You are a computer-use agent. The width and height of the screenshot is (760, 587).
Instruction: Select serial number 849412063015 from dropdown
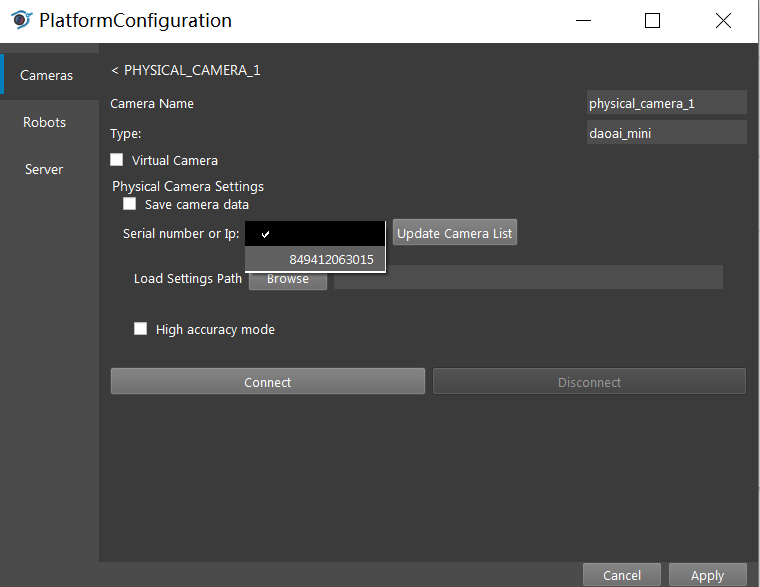coord(316,259)
